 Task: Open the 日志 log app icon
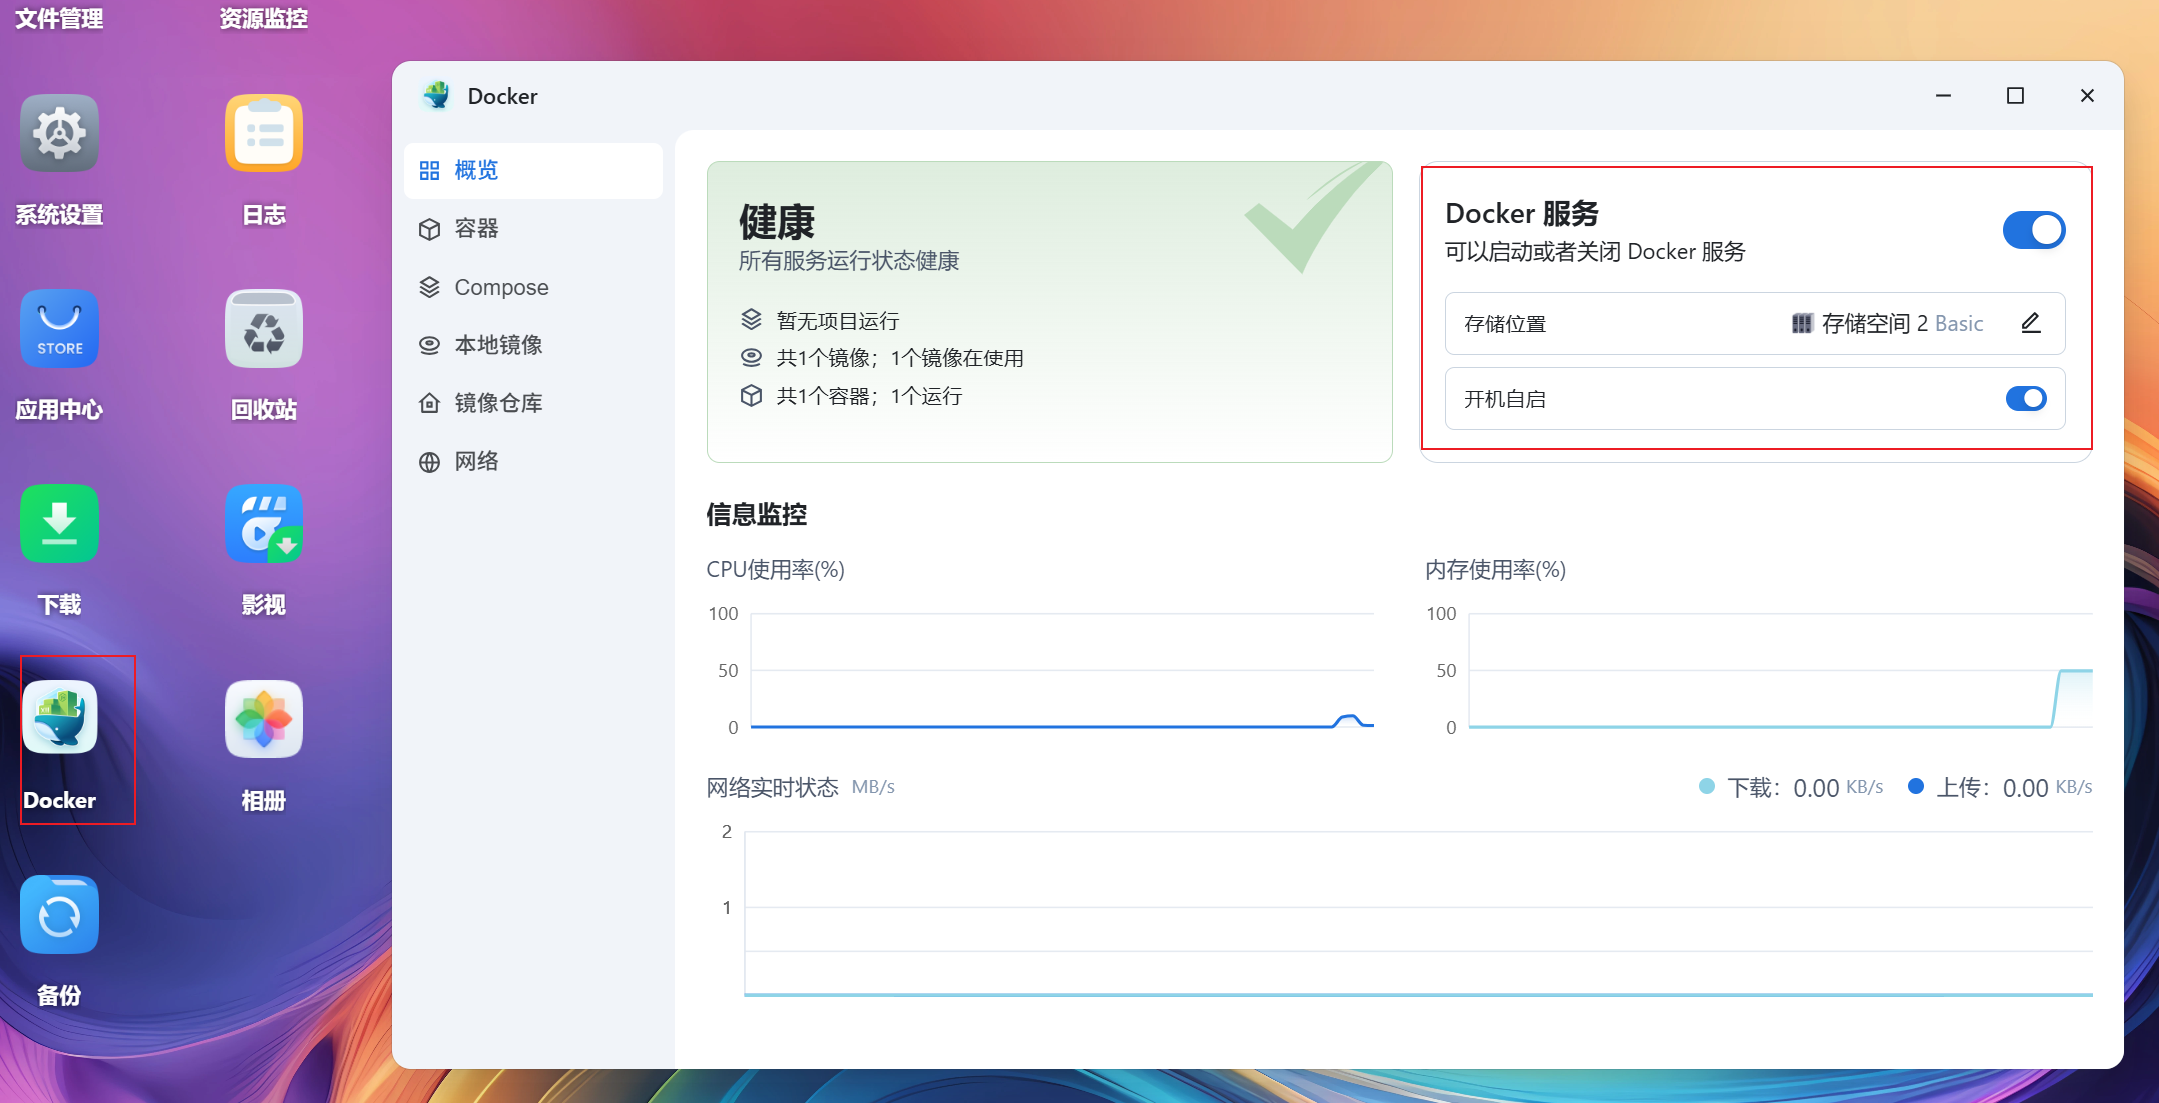[264, 134]
